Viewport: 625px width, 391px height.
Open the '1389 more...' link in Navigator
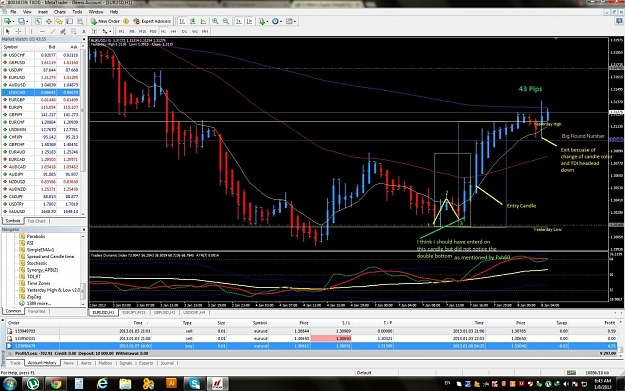[38, 303]
